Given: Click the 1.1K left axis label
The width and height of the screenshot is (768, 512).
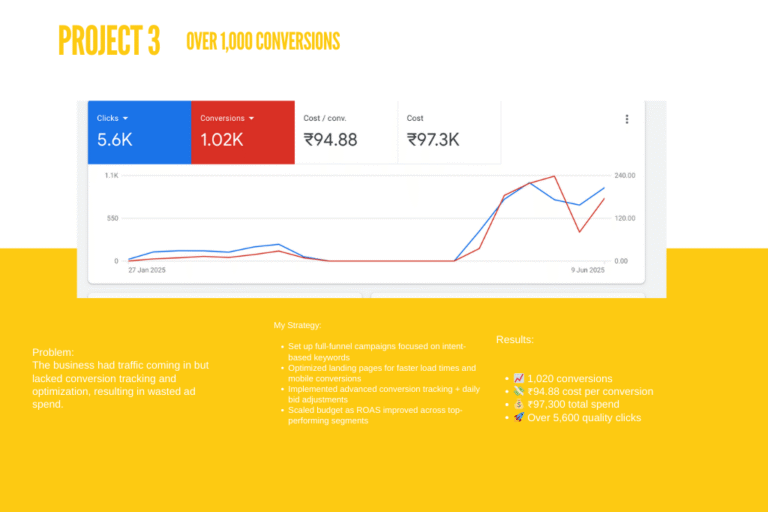Looking at the screenshot, I should tap(112, 176).
